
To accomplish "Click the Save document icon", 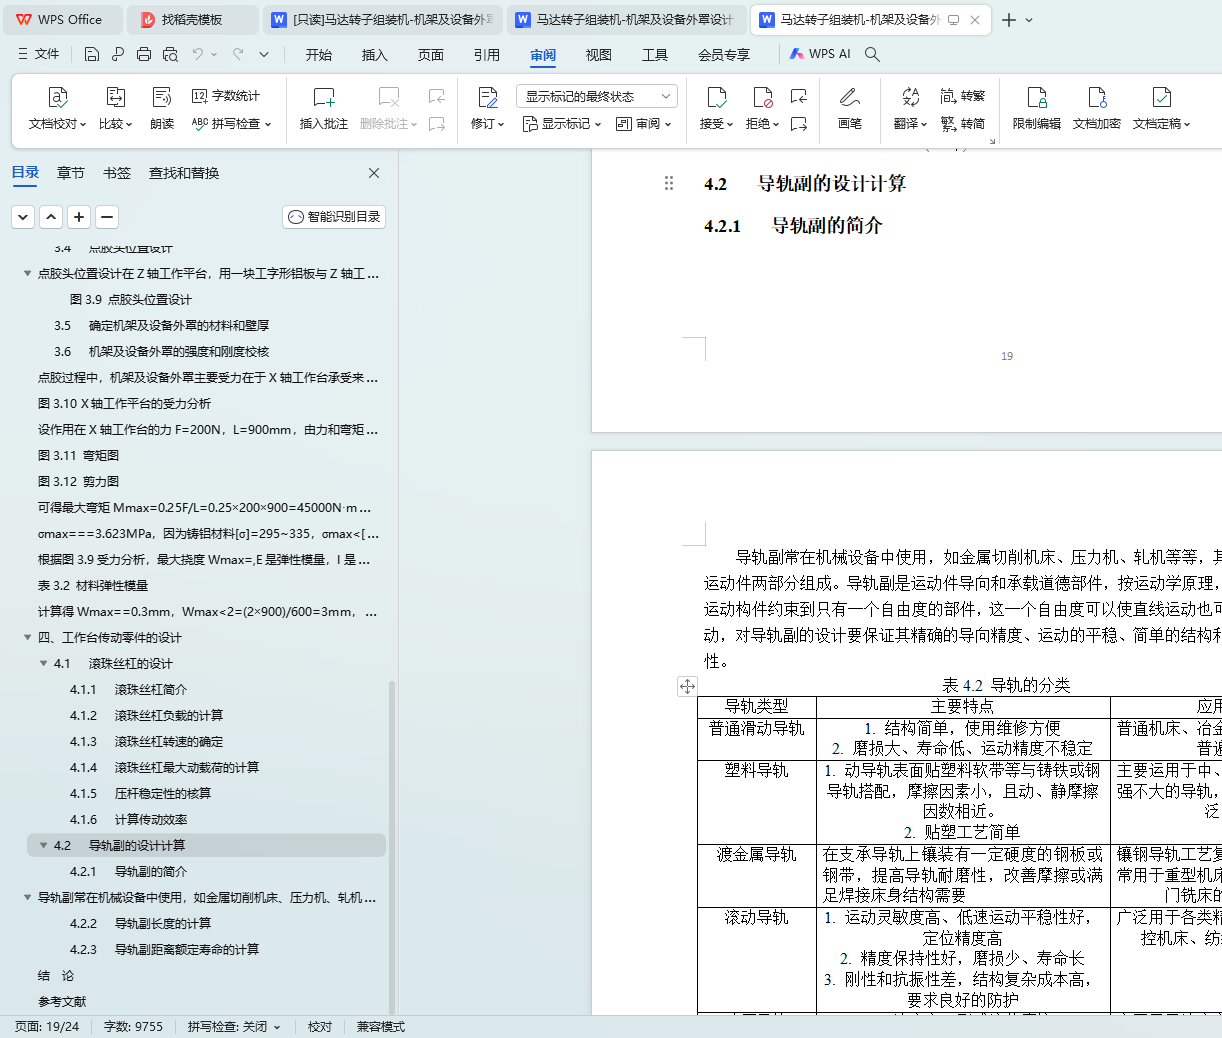I will click(x=92, y=54).
